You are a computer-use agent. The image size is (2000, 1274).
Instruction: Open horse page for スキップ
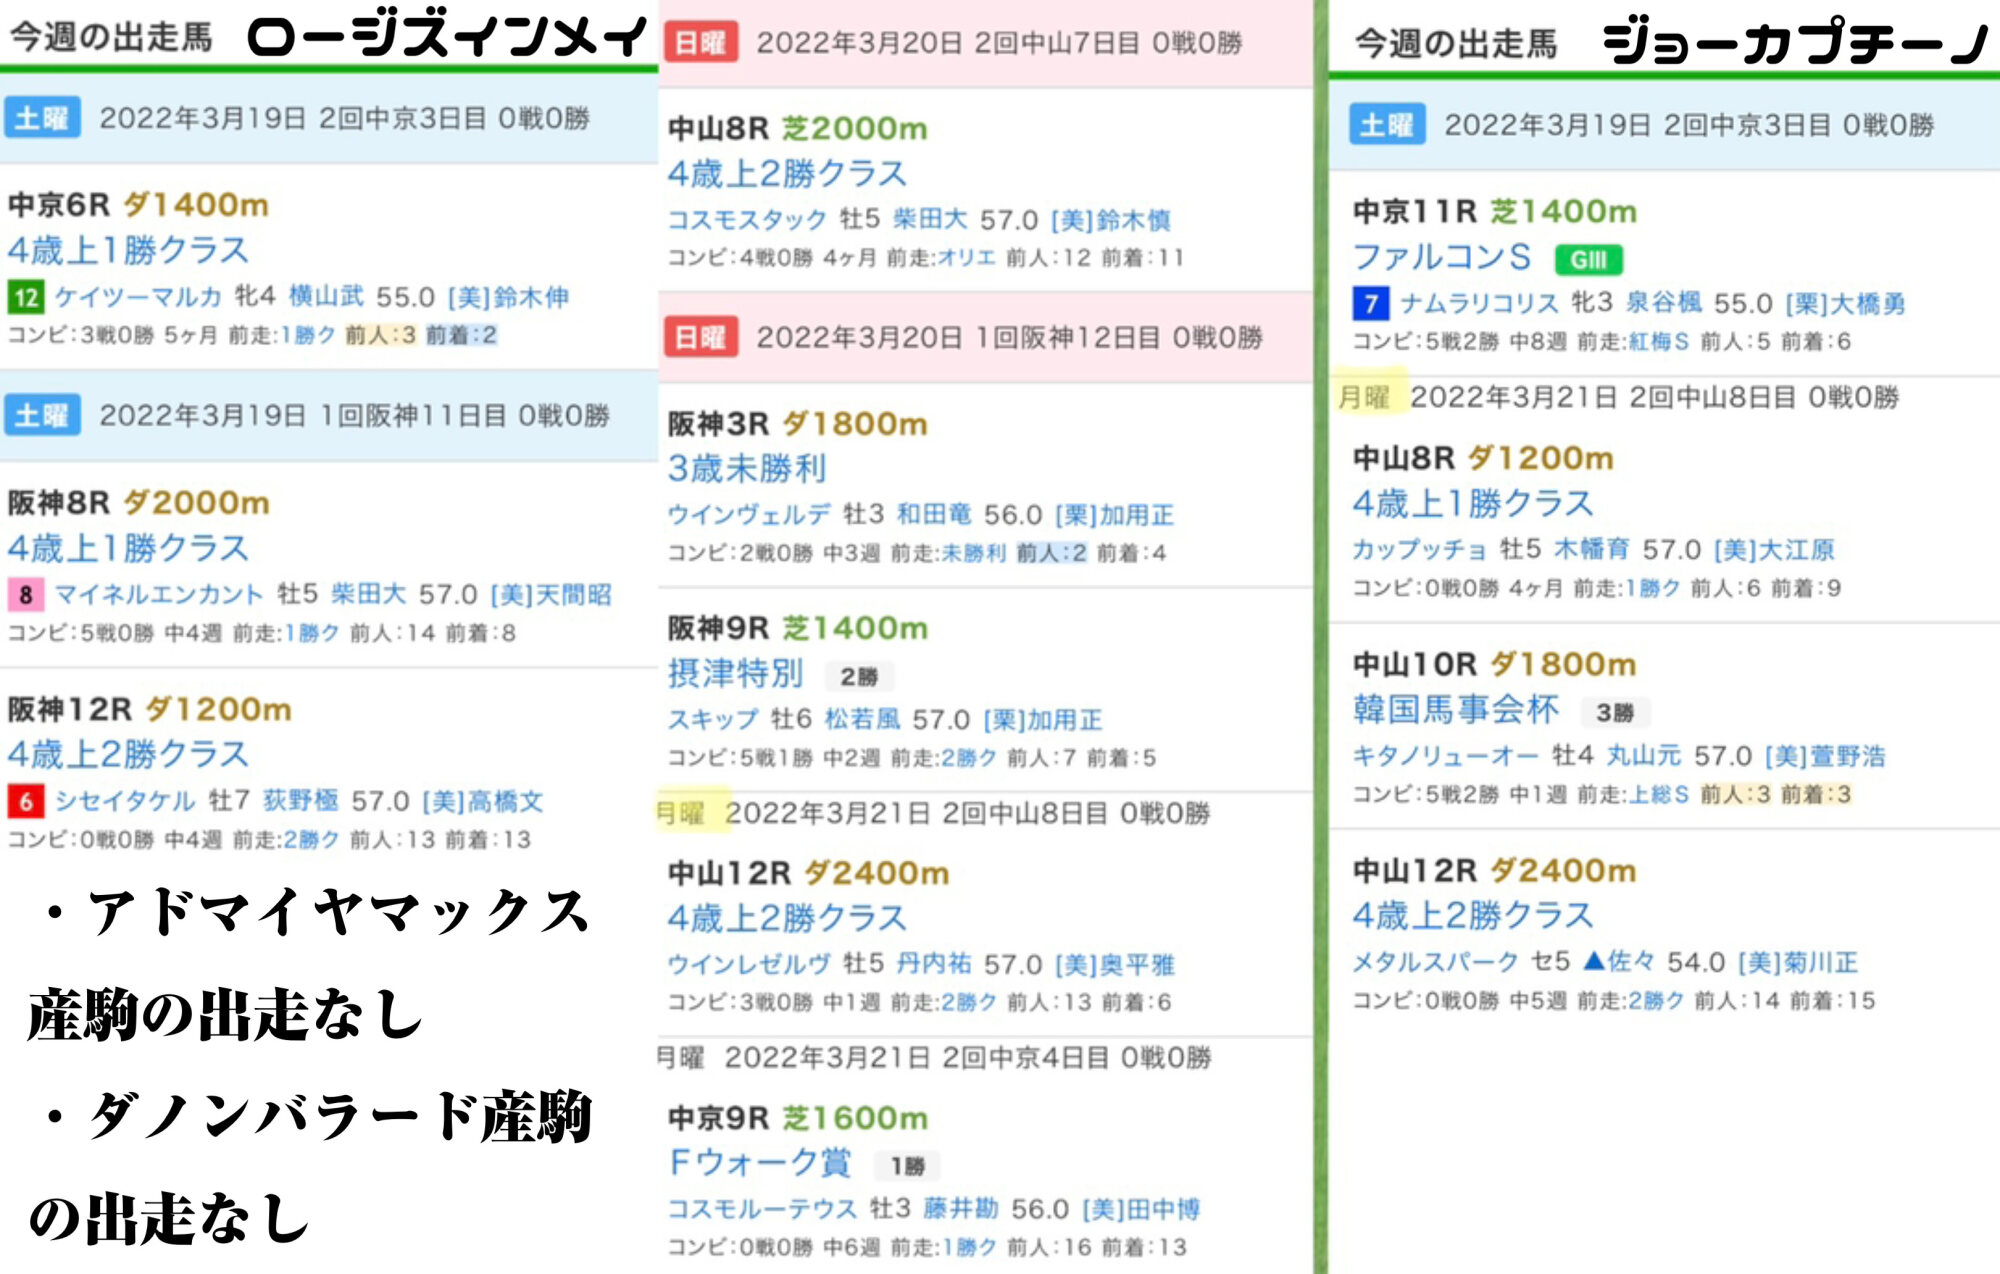pyautogui.click(x=713, y=719)
